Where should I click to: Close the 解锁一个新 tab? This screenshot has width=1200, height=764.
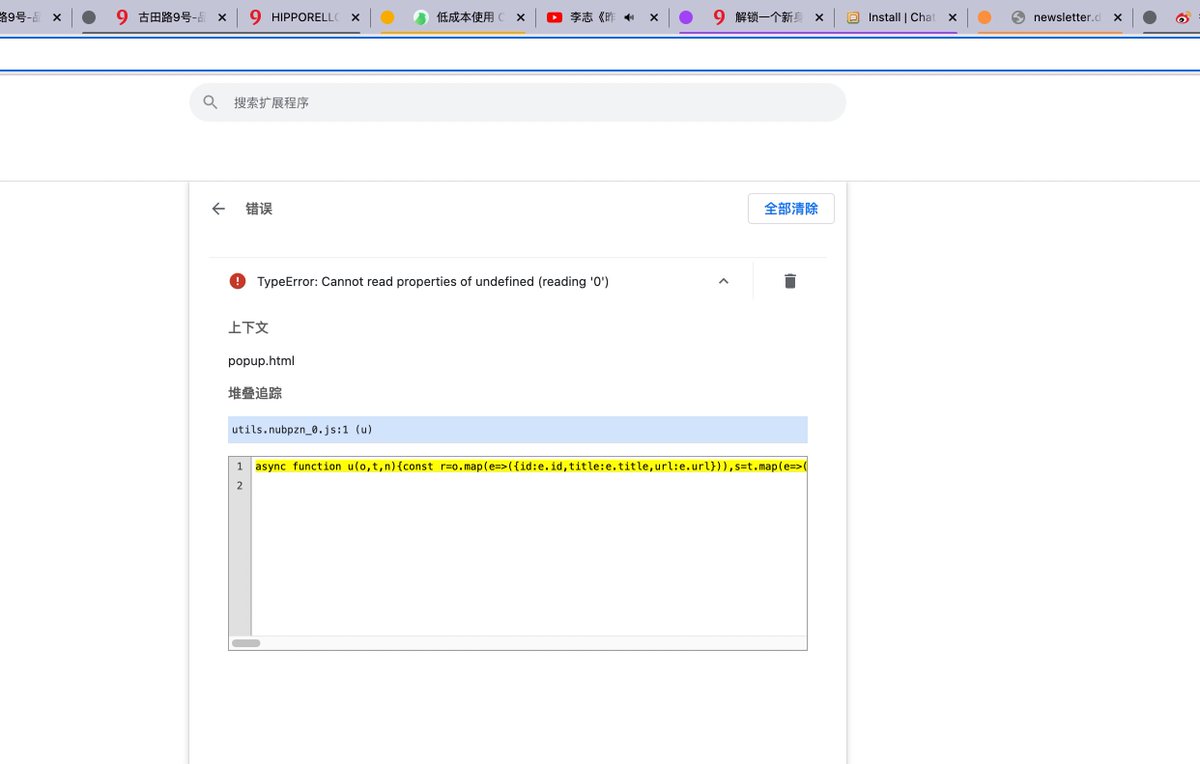(x=819, y=18)
